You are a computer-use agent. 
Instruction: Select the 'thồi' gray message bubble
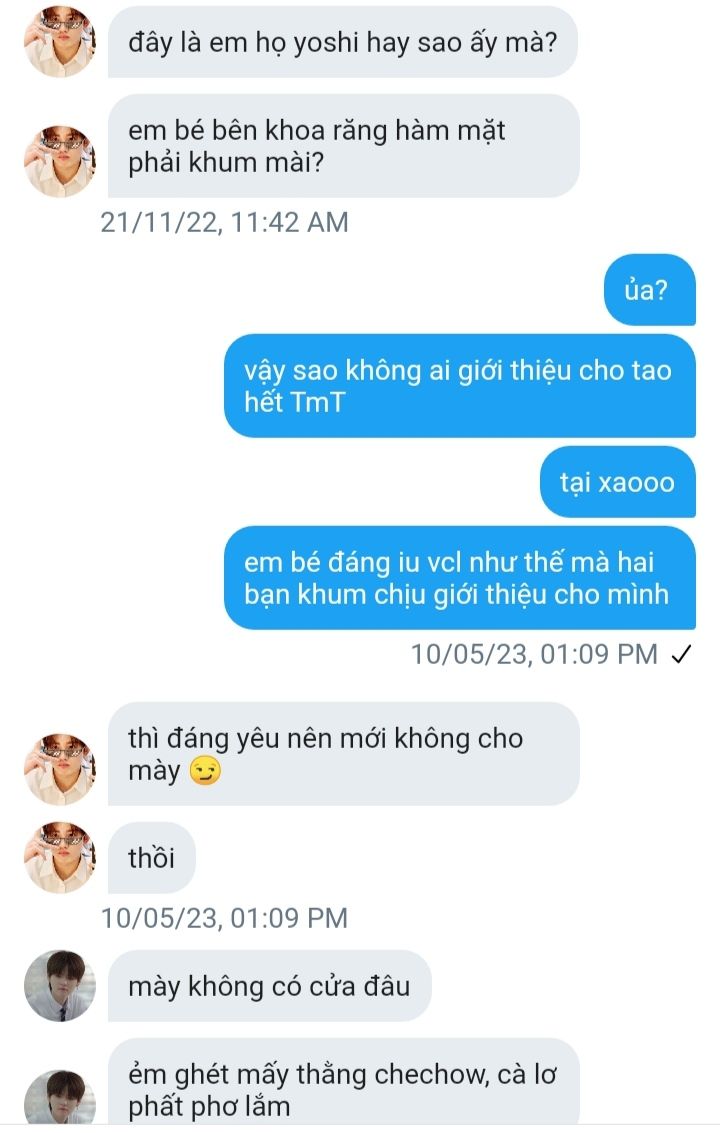click(x=152, y=858)
